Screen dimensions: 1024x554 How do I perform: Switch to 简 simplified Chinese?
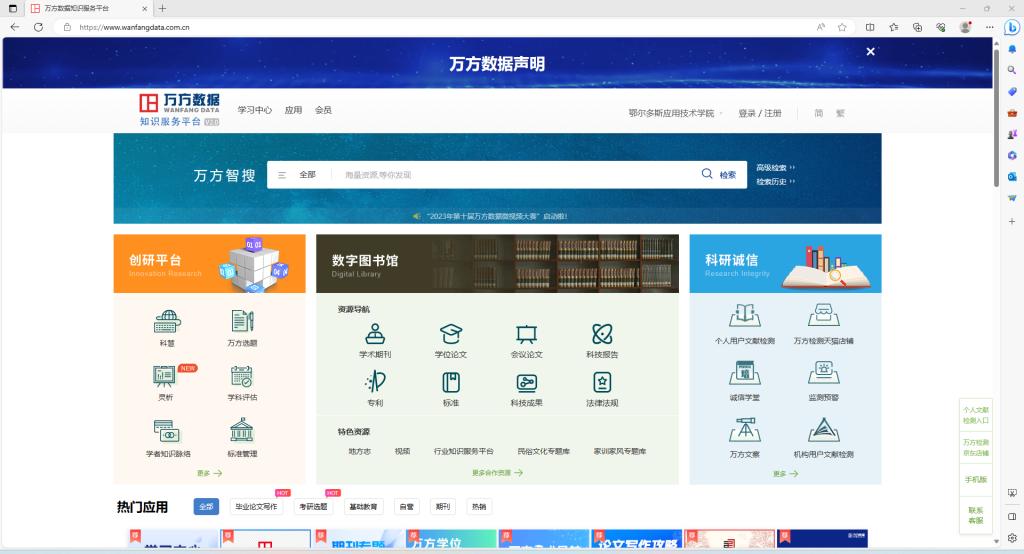point(818,113)
